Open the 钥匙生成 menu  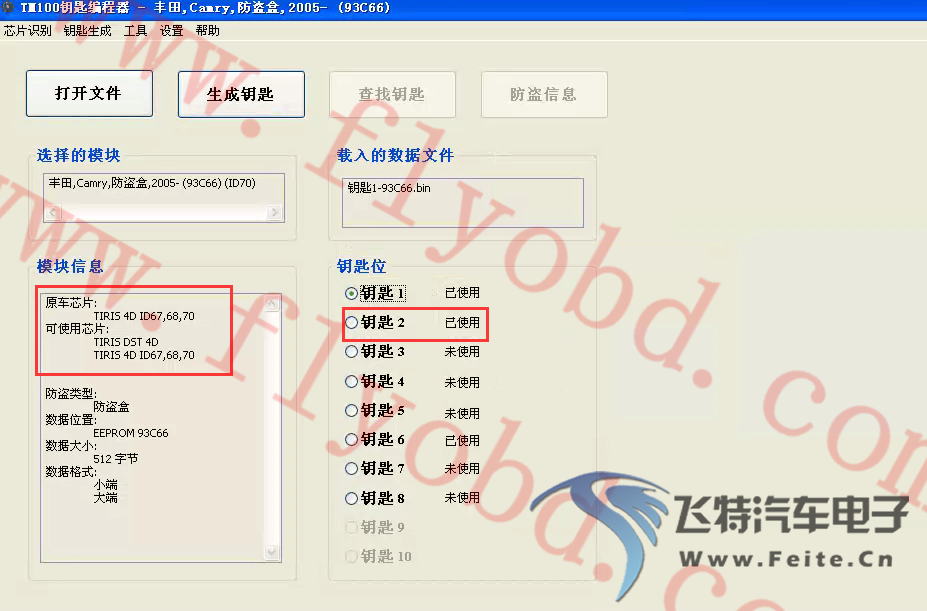[x=87, y=31]
